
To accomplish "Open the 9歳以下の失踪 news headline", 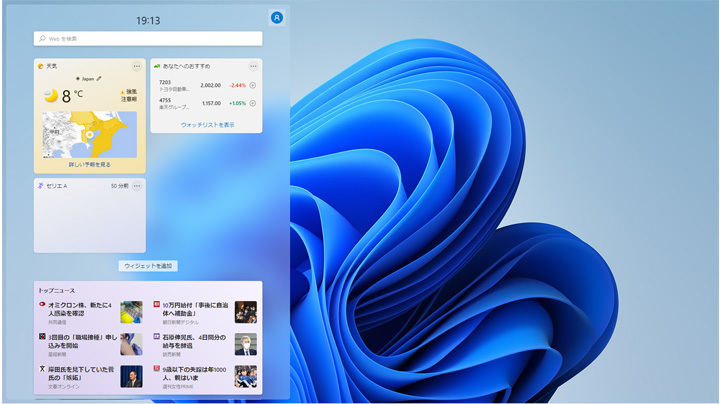I will [195, 373].
